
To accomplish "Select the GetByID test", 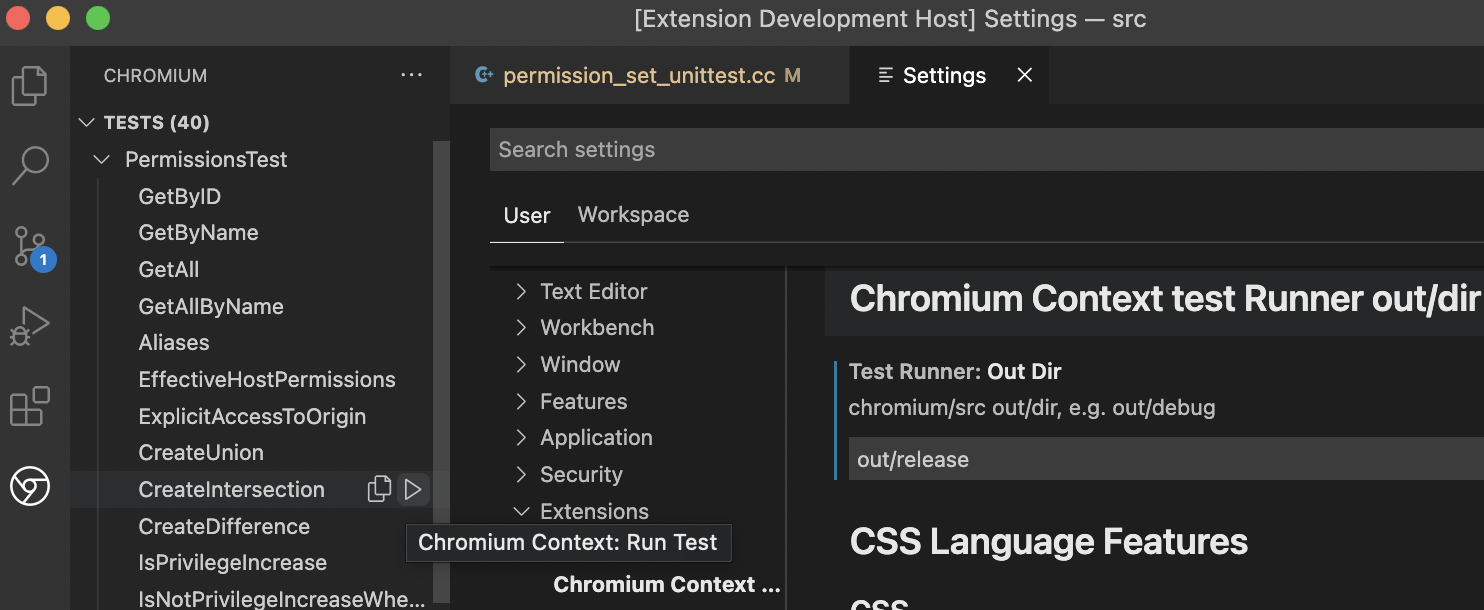I will [180, 197].
